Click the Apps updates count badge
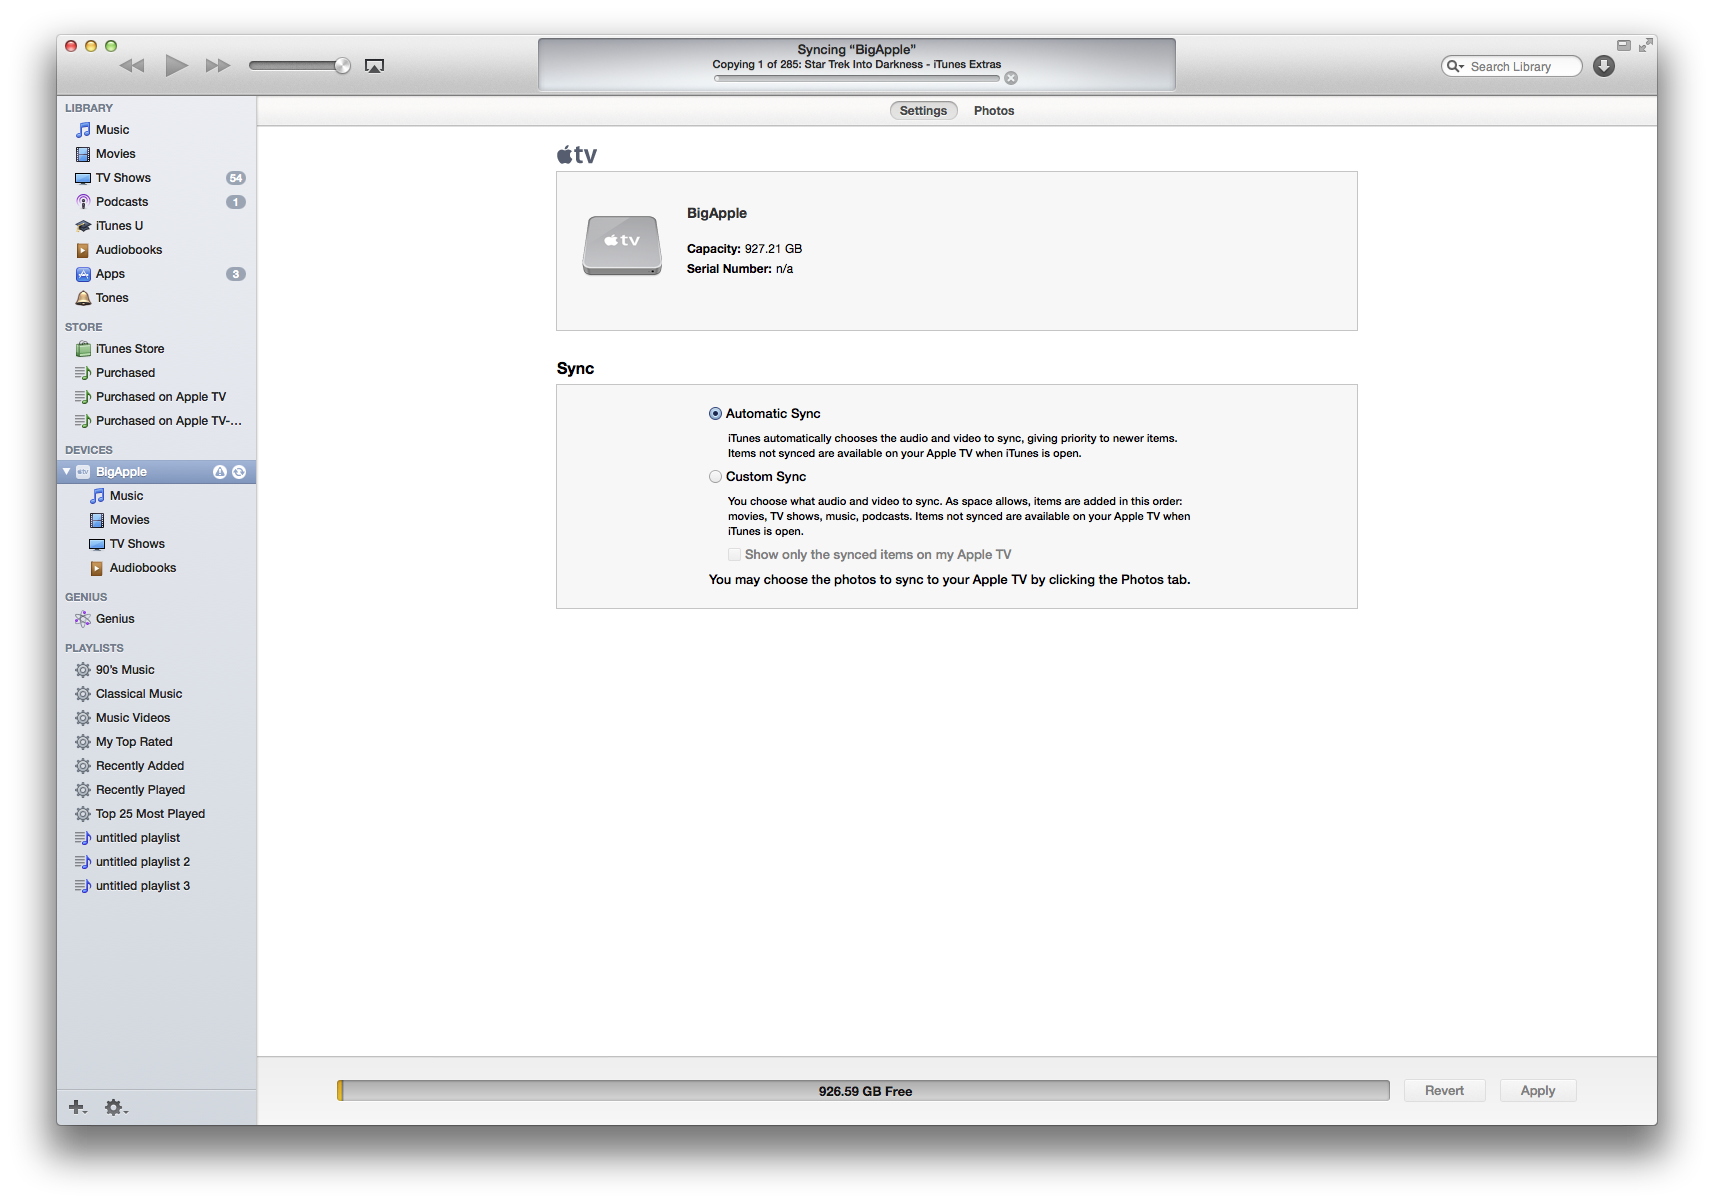The width and height of the screenshot is (1714, 1204). click(236, 274)
